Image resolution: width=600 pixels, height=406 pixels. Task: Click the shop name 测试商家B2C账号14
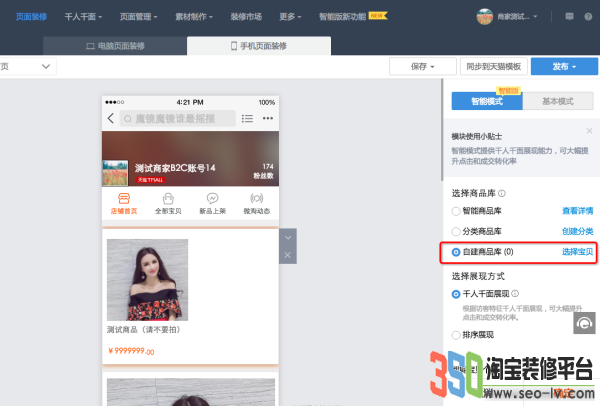tap(175, 168)
